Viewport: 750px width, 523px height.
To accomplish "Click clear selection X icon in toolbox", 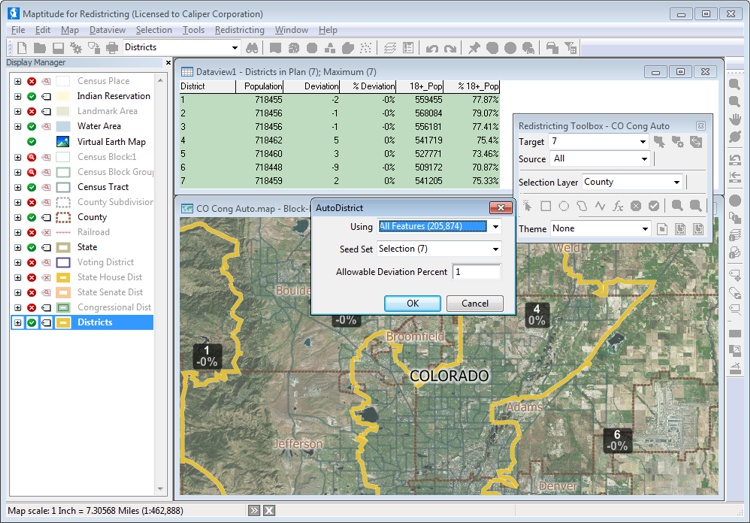I will tap(635, 206).
